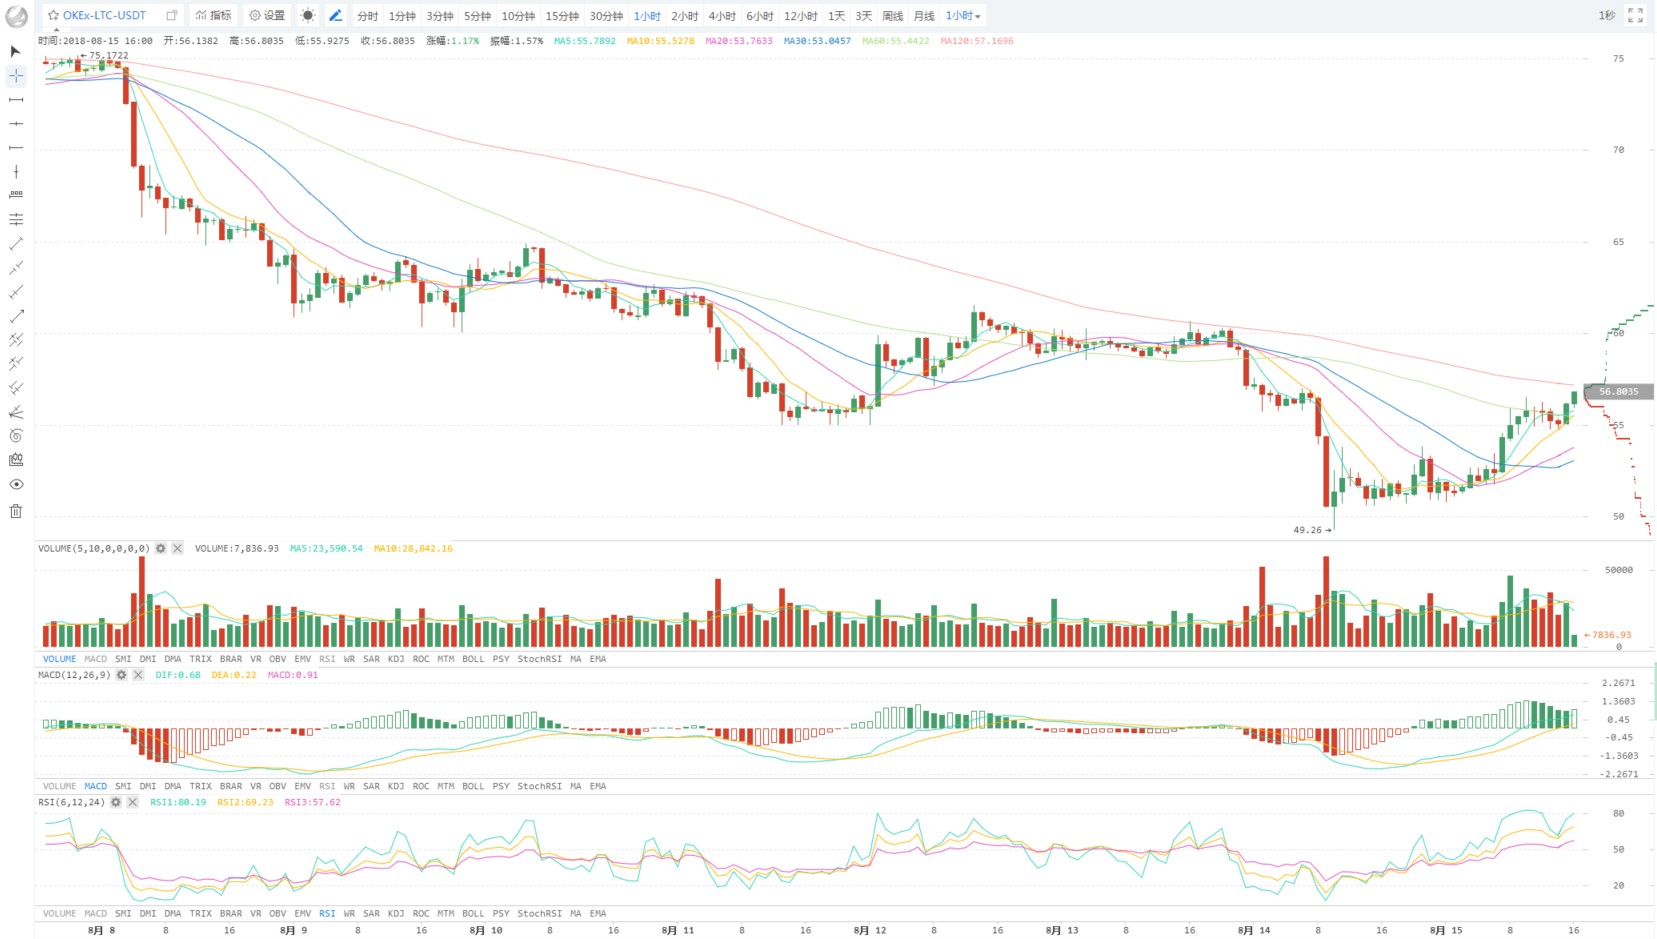Switch first sub-panel to KDJ indicator
The height and width of the screenshot is (939, 1657).
pos(396,659)
